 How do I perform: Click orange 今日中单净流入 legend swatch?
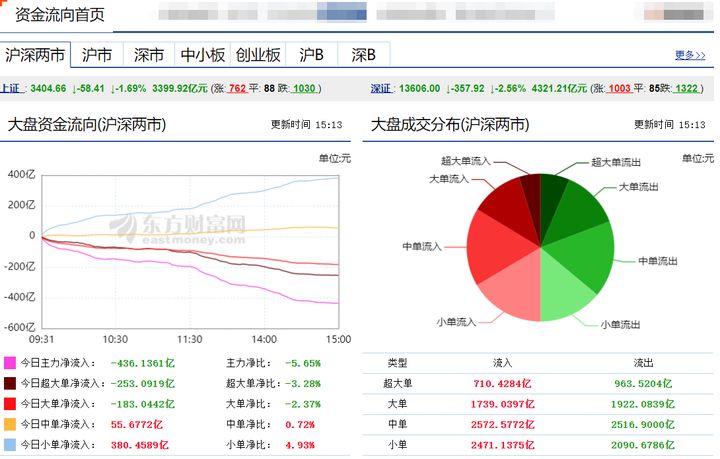pyautogui.click(x=10, y=424)
